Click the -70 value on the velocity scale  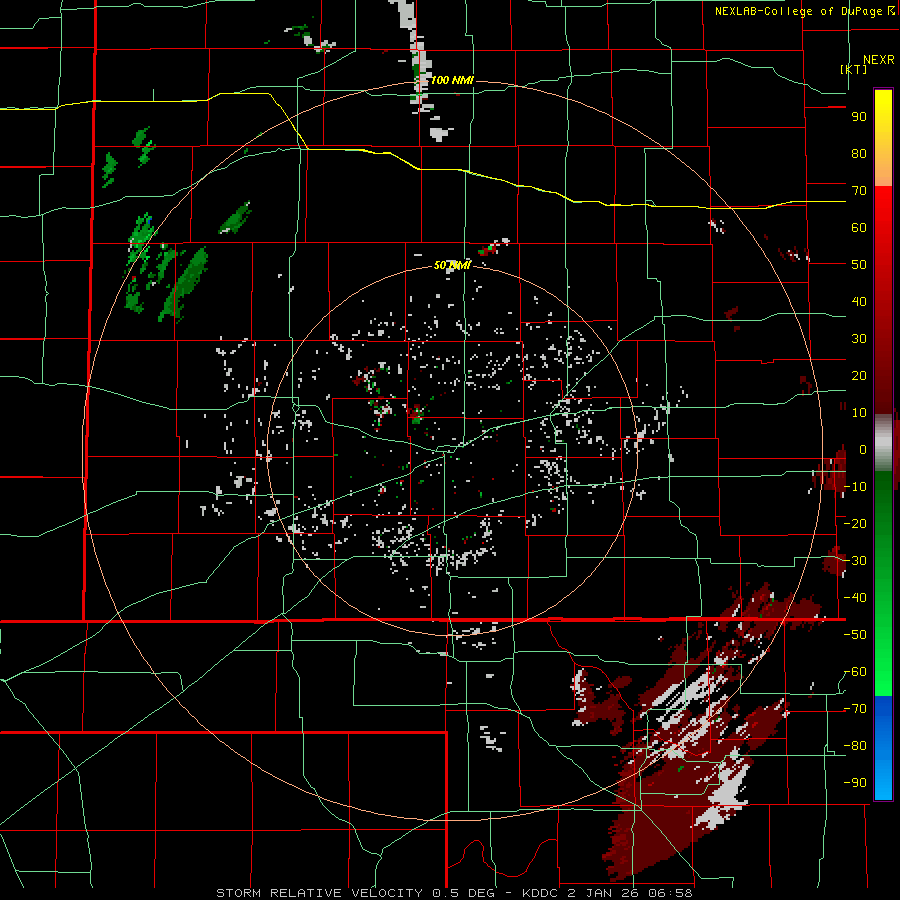[855, 709]
